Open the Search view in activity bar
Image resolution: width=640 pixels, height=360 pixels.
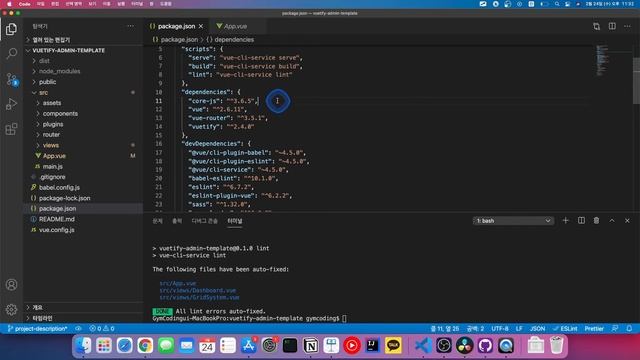[x=11, y=53]
